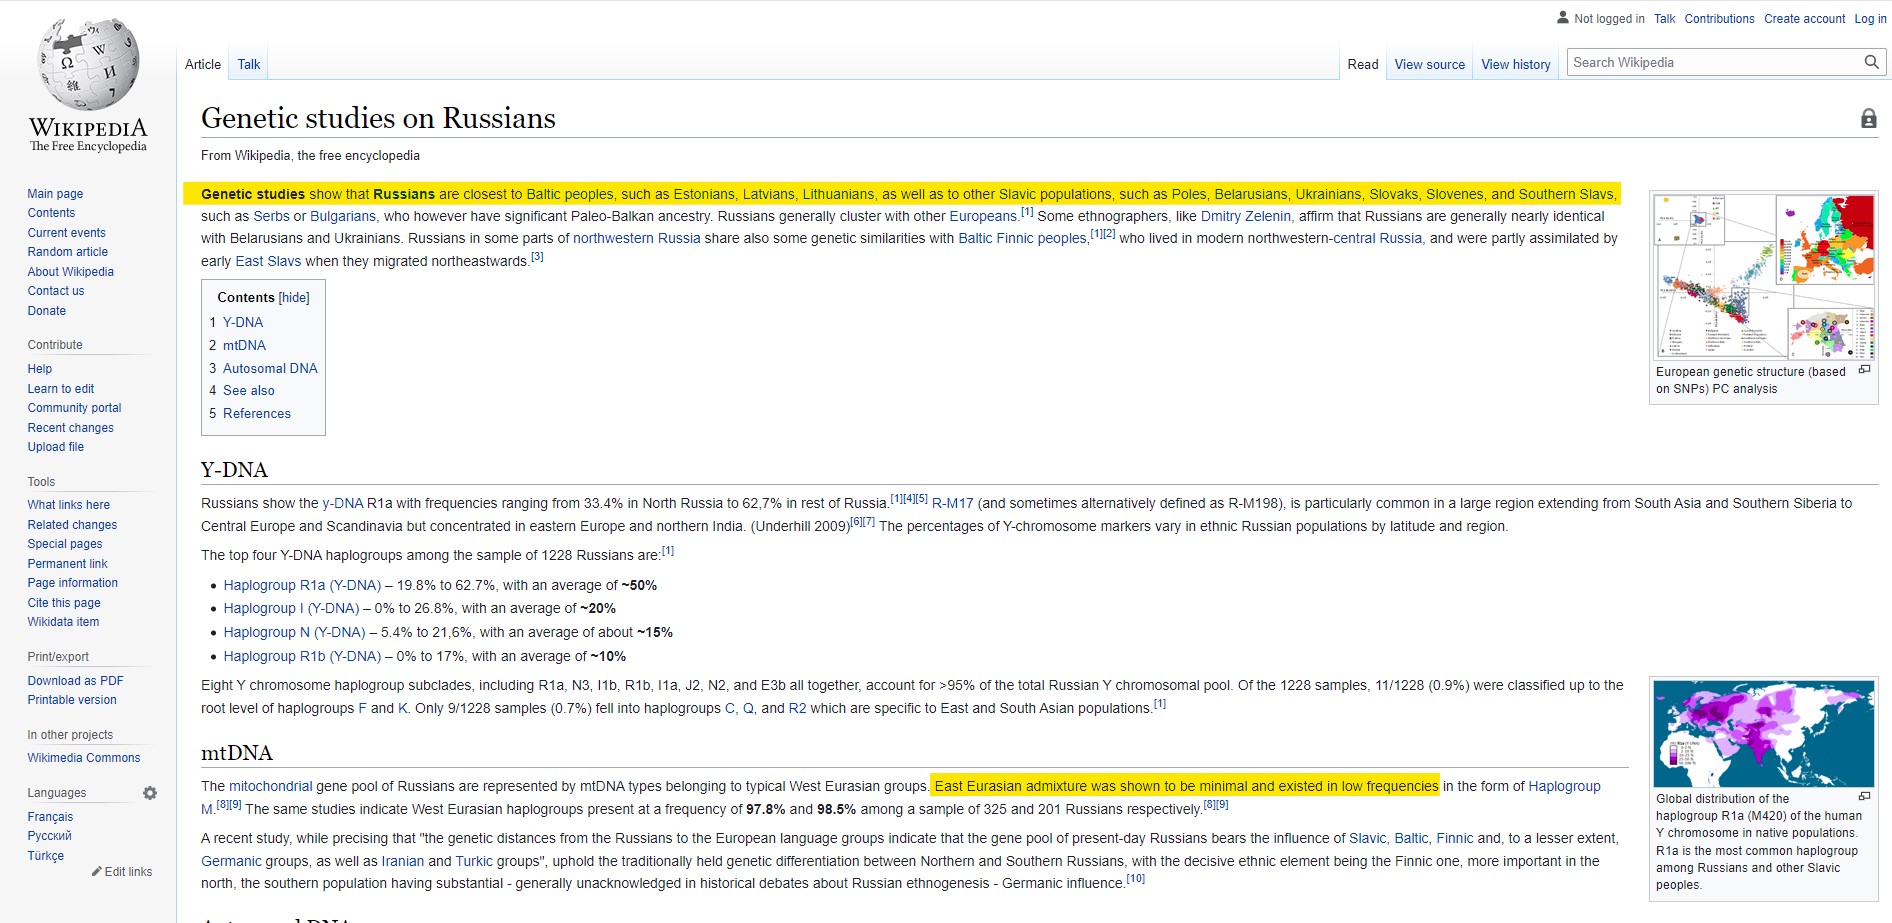Jump to See also in the Contents

coord(249,391)
